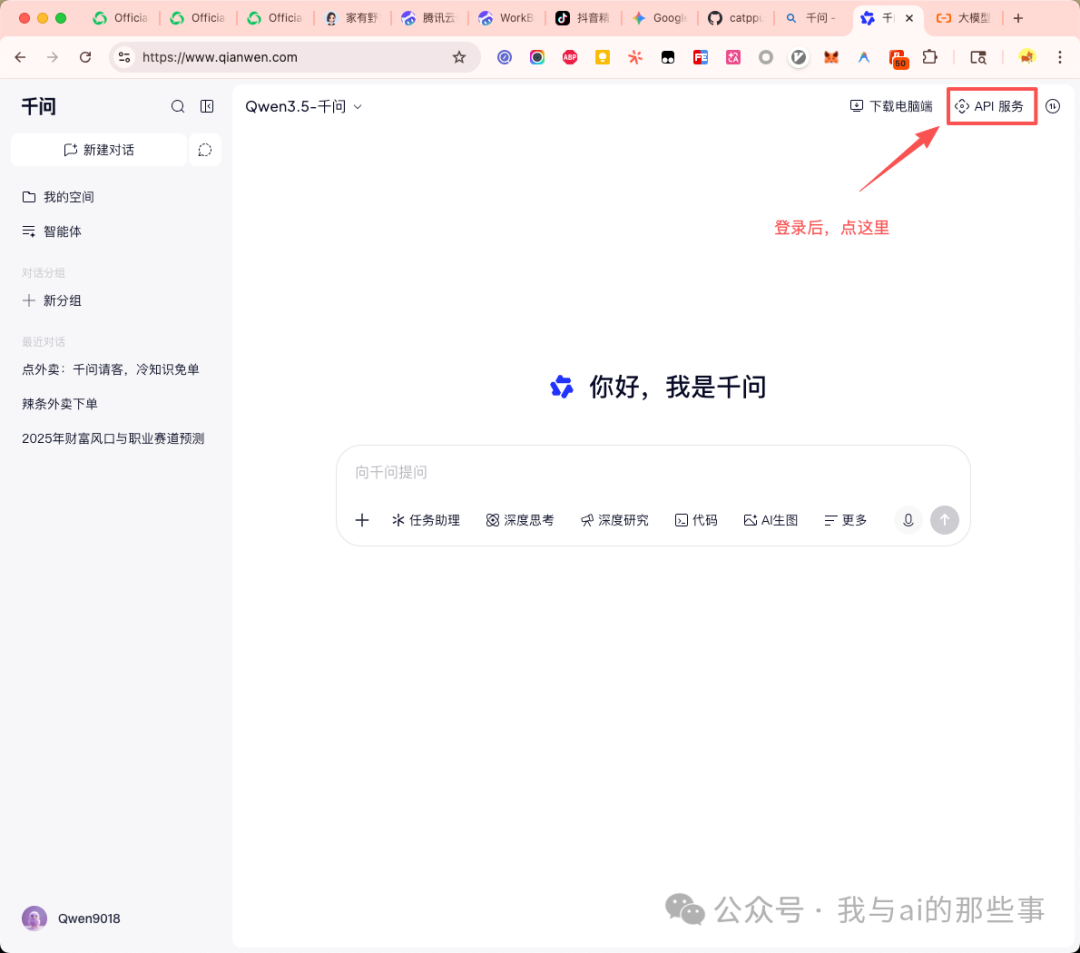Start a new chat with 新建对话
The height and width of the screenshot is (953, 1080).
click(x=99, y=150)
